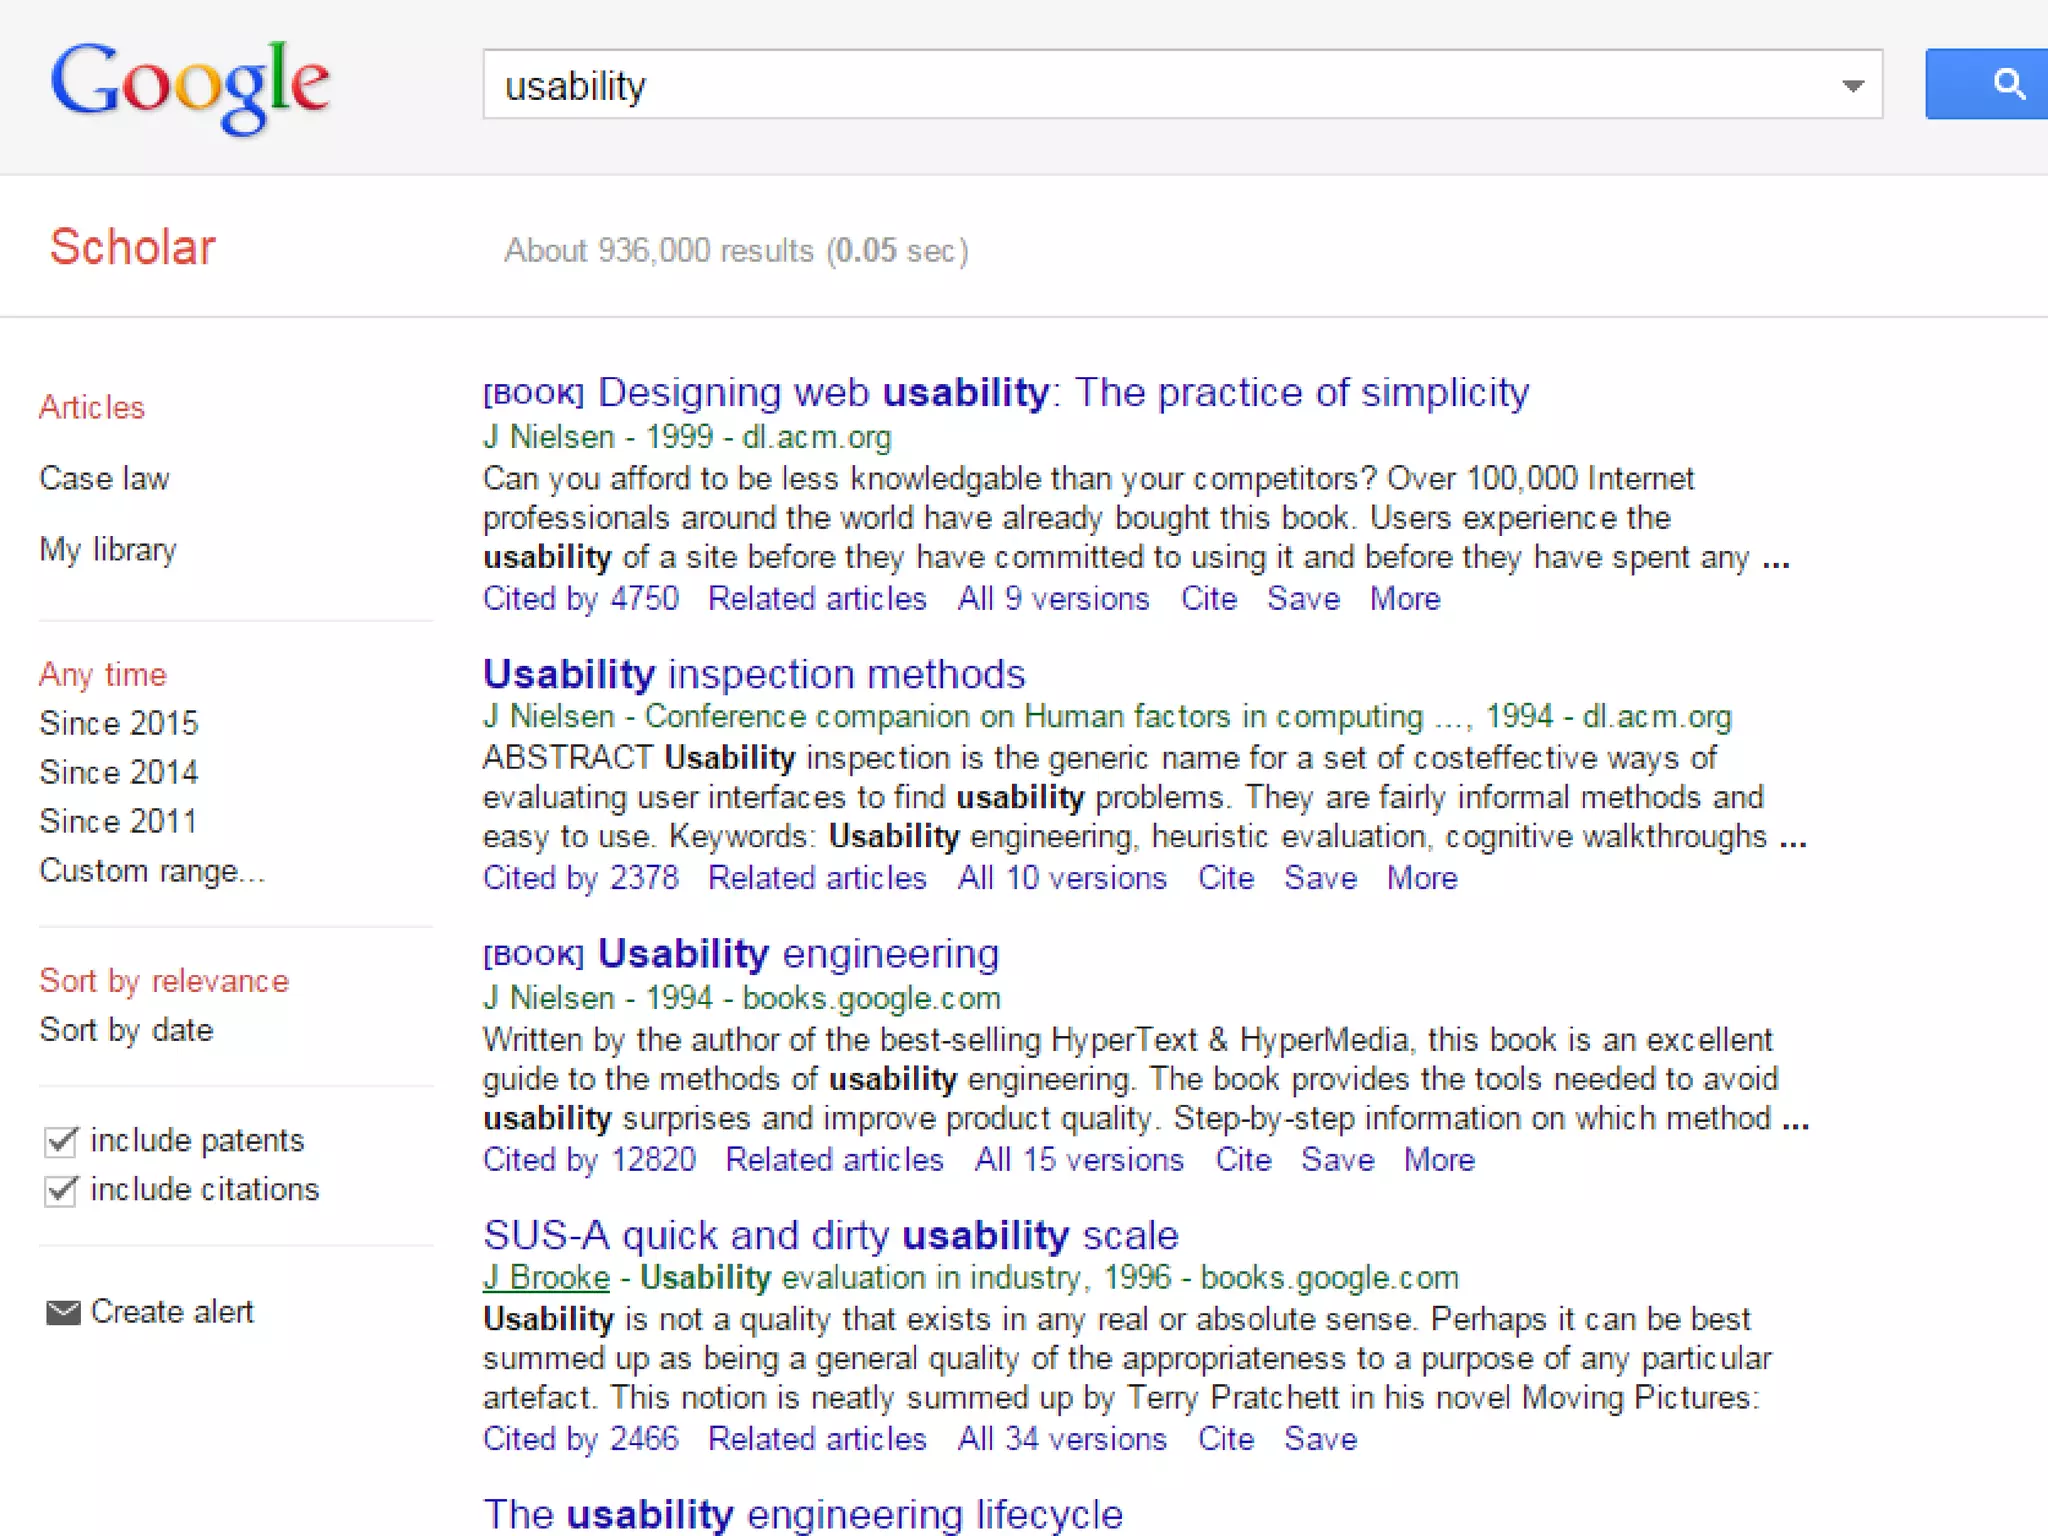Screen dimensions: 2048x1536
Task: Uncheck the include citations checkbox
Action: click(61, 1190)
